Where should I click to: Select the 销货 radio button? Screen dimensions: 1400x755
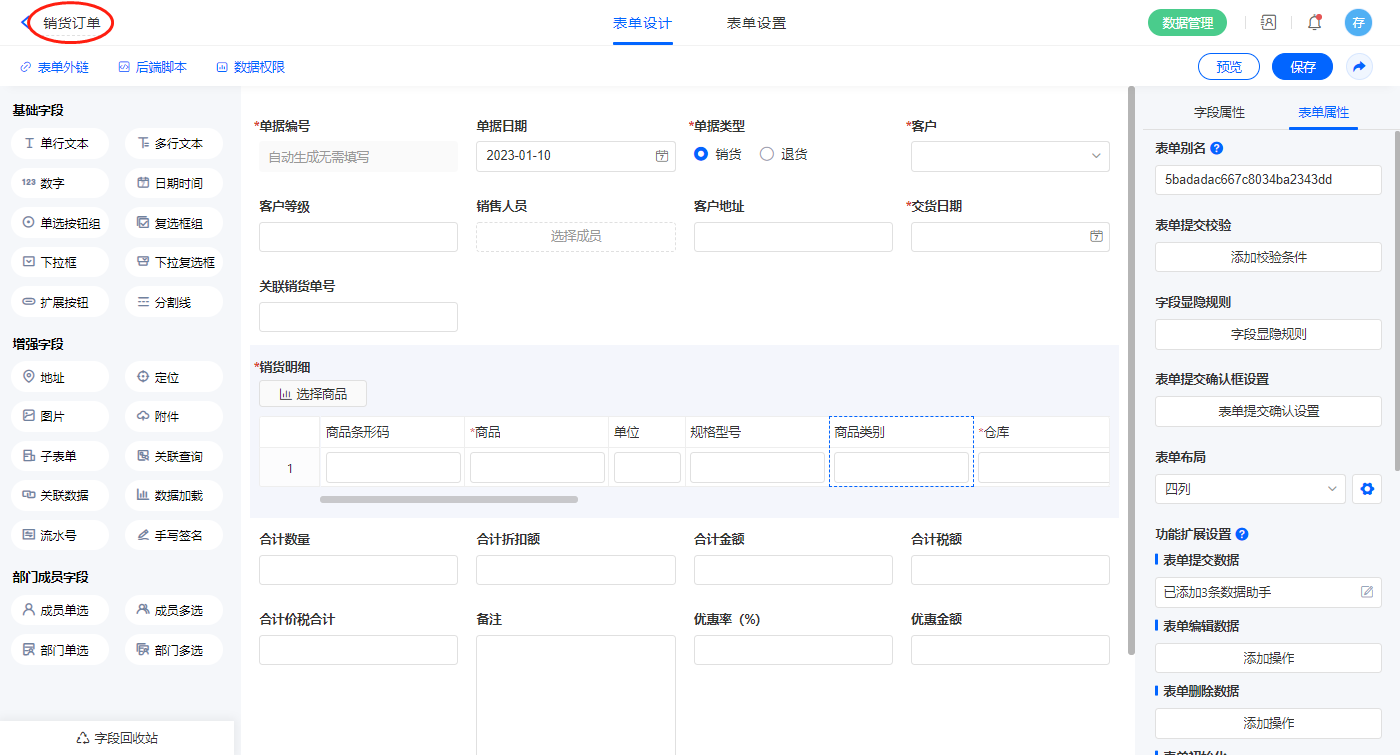coord(701,154)
